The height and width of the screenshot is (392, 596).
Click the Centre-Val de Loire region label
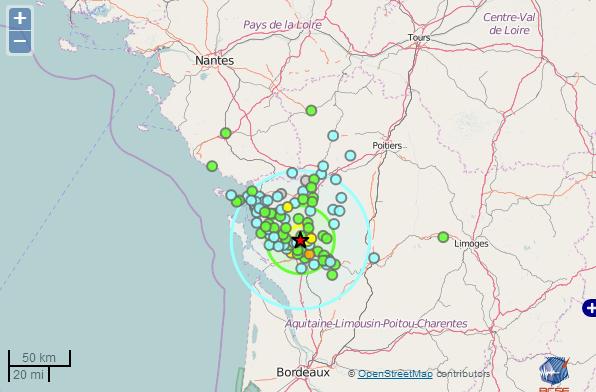tap(509, 24)
